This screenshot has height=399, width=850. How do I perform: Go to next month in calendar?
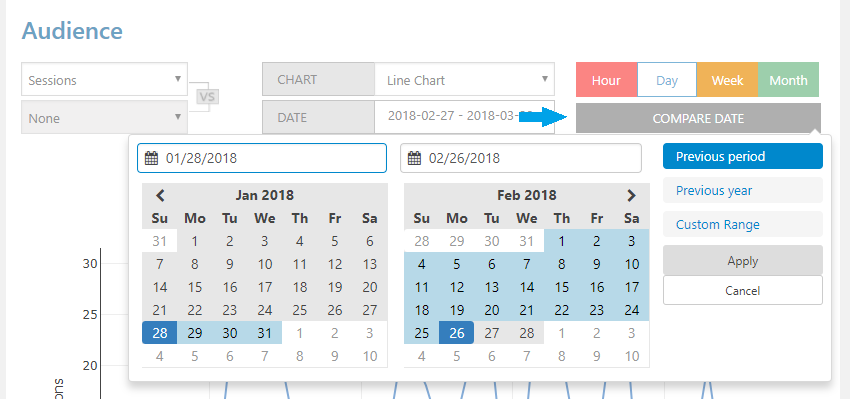631,195
